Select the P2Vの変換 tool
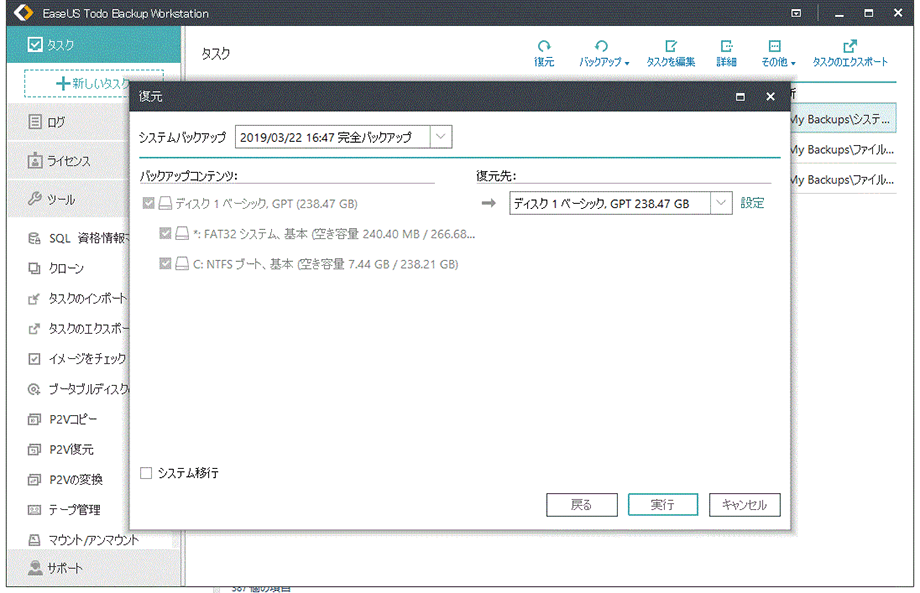This screenshot has width=920, height=593. pyautogui.click(x=66, y=479)
